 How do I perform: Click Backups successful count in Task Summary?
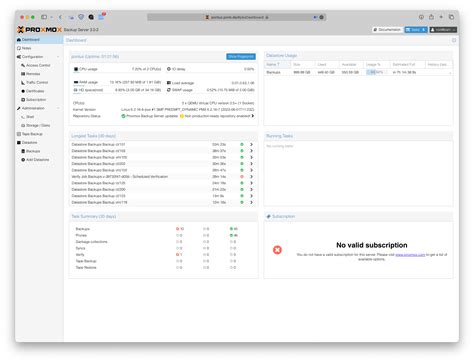coord(234,229)
